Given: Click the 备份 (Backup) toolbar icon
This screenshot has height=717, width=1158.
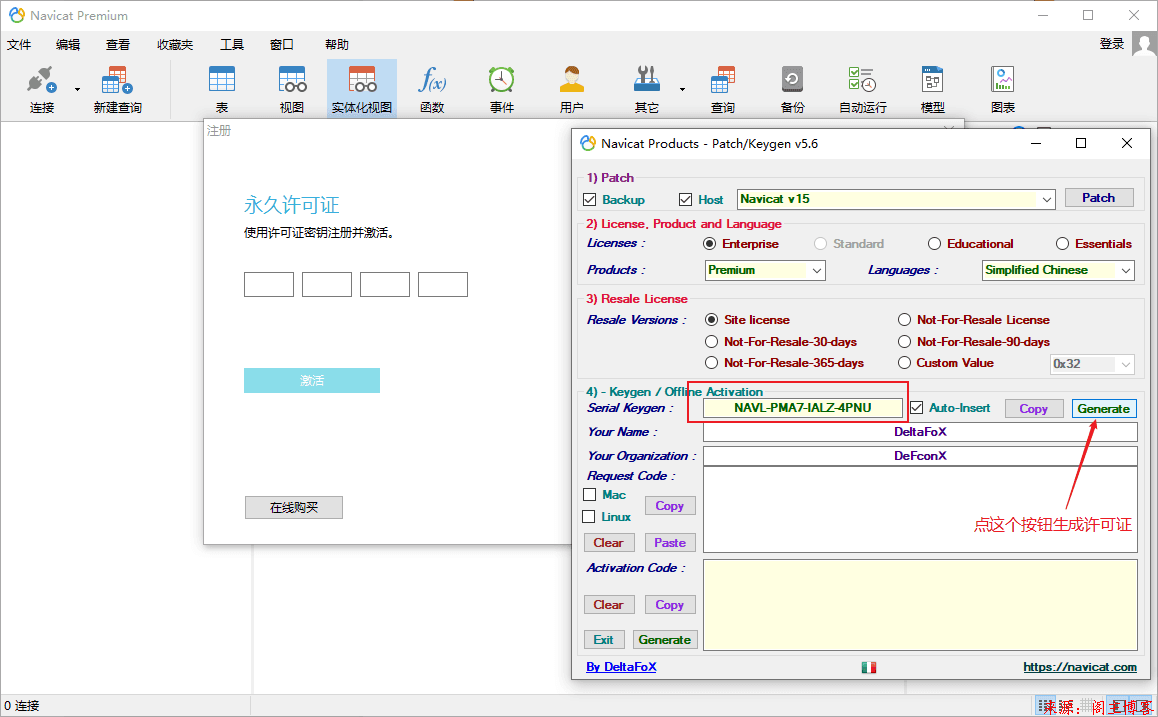Looking at the screenshot, I should [x=792, y=89].
